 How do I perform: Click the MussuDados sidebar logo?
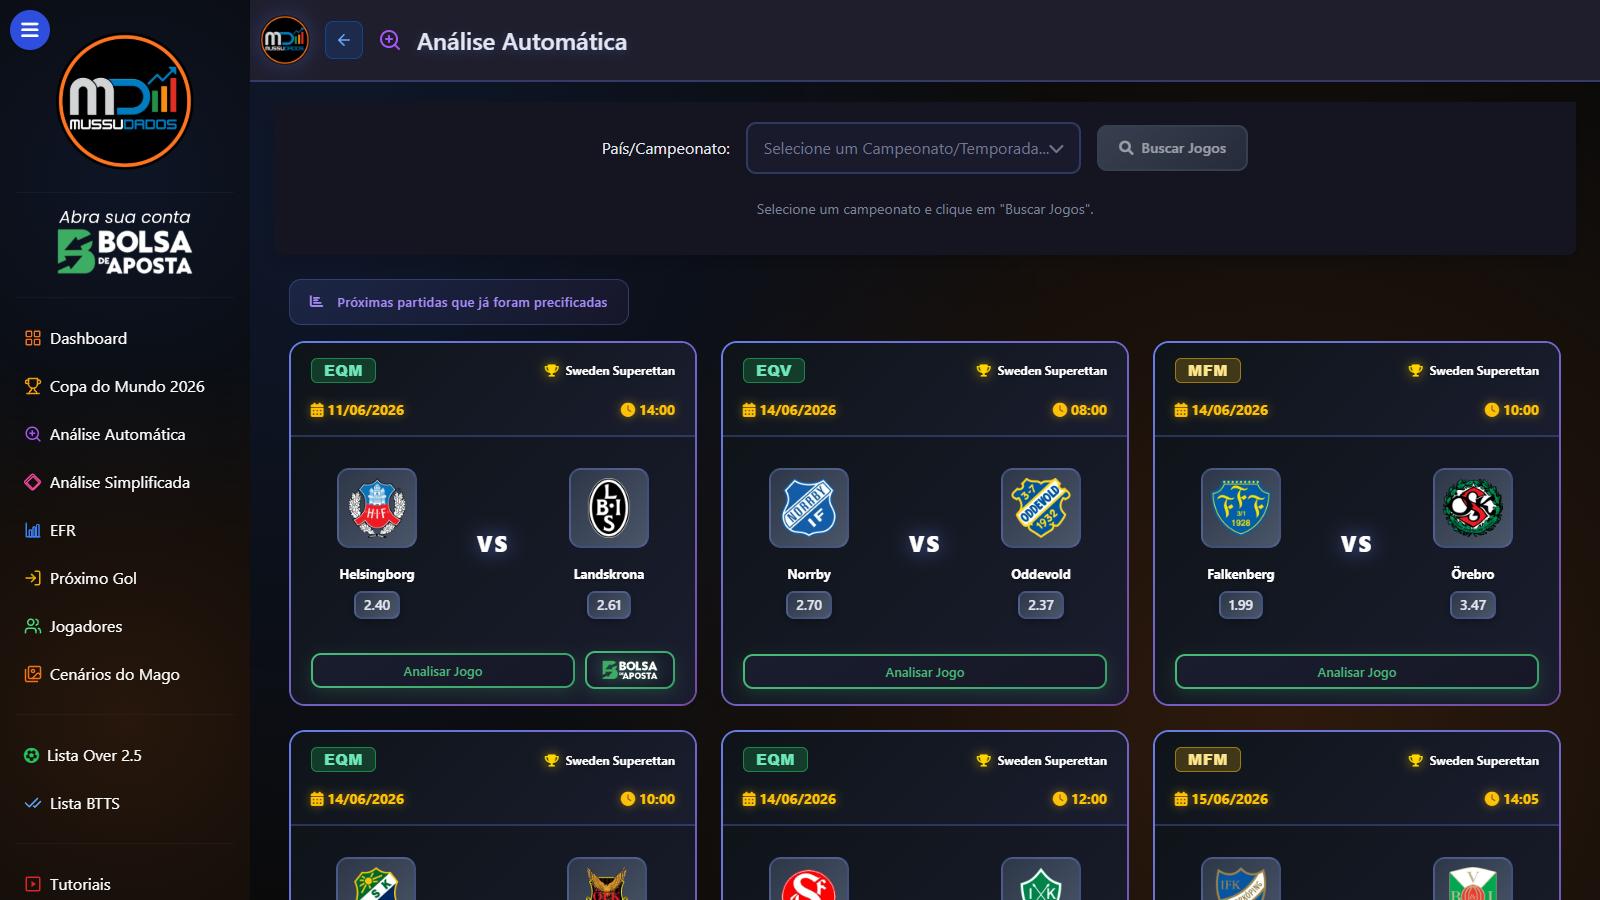tap(125, 101)
